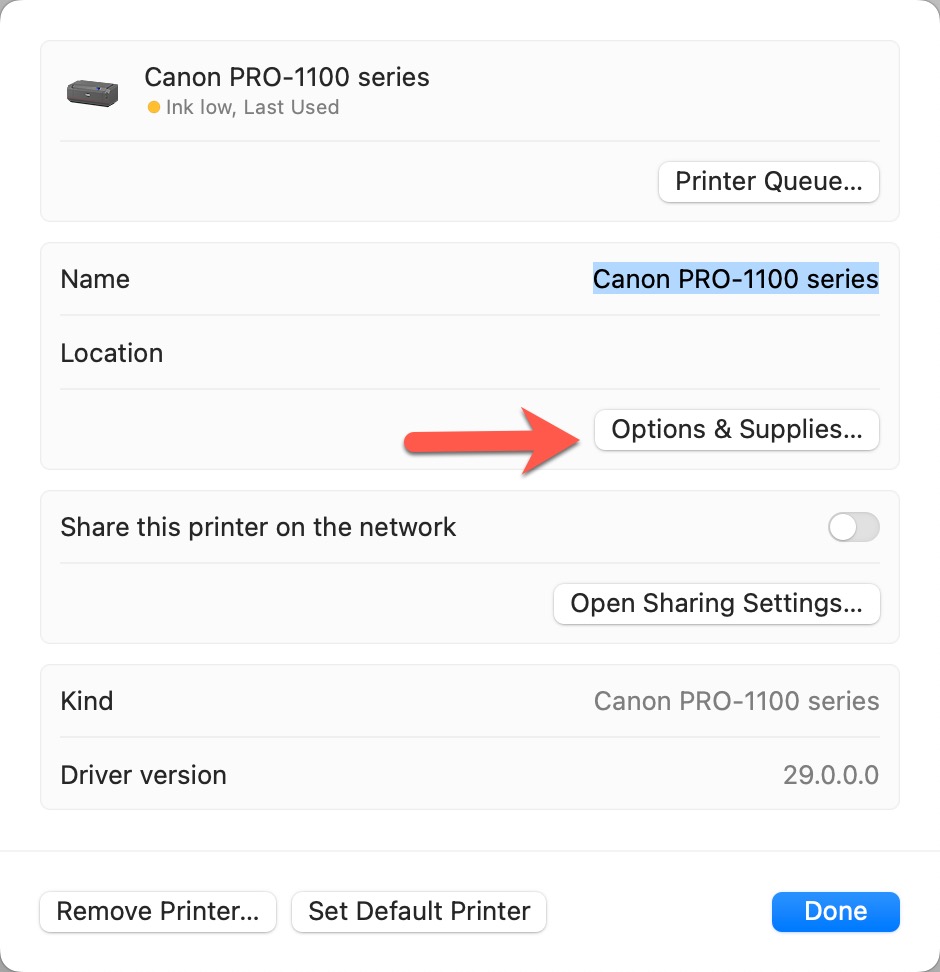Image resolution: width=940 pixels, height=972 pixels.
Task: Click the Driver version label
Action: point(143,775)
